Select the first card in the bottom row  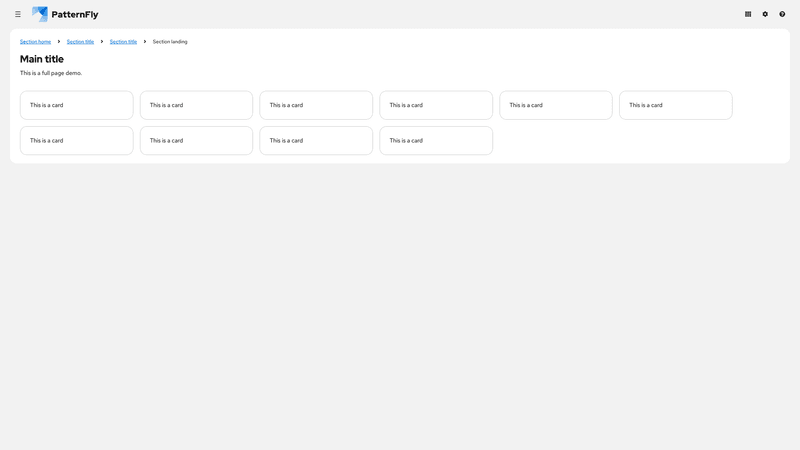pyautogui.click(x=76, y=140)
